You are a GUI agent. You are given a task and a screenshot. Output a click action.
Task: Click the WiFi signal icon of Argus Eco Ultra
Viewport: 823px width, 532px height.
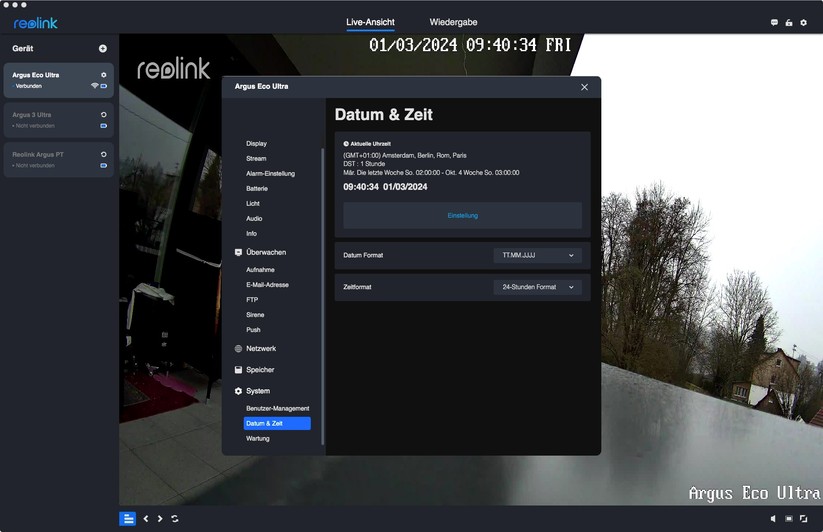pyautogui.click(x=94, y=86)
